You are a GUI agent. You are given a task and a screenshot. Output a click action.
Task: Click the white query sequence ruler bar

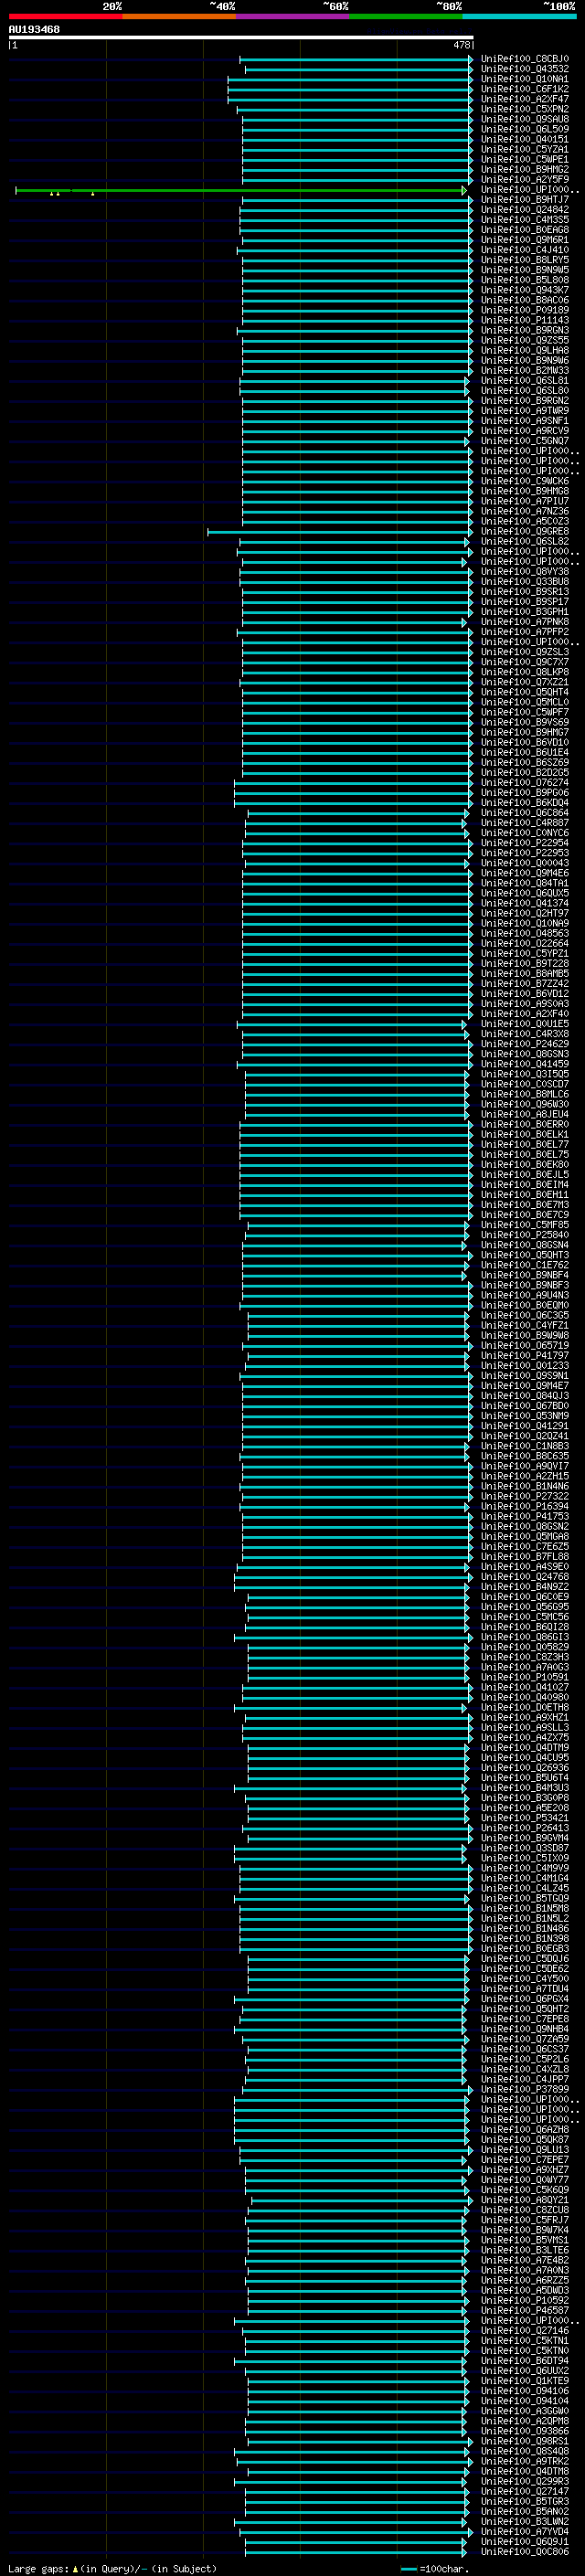click(241, 38)
